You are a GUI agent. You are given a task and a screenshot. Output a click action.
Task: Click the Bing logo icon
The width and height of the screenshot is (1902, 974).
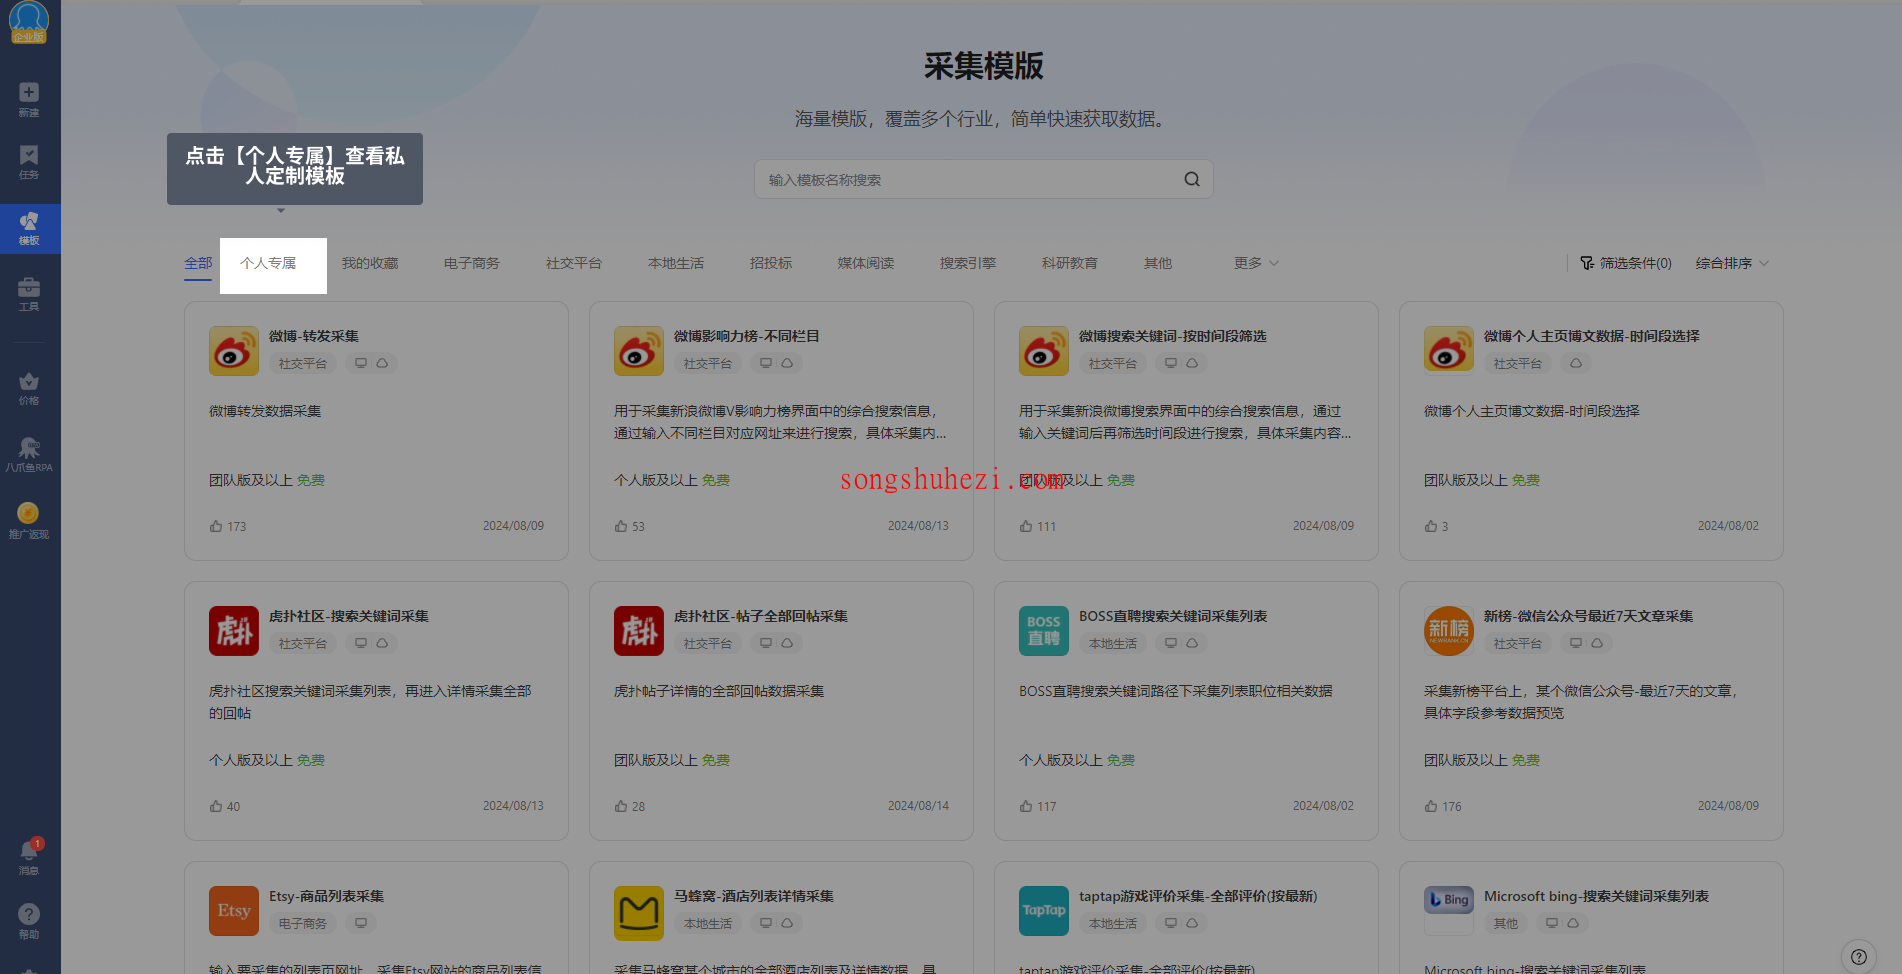click(1449, 899)
